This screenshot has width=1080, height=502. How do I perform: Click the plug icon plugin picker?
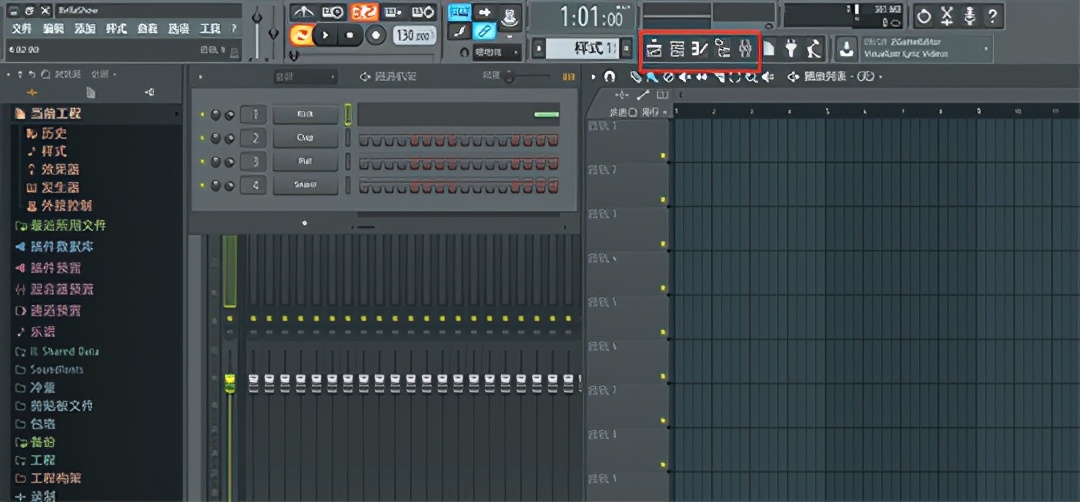coord(791,48)
